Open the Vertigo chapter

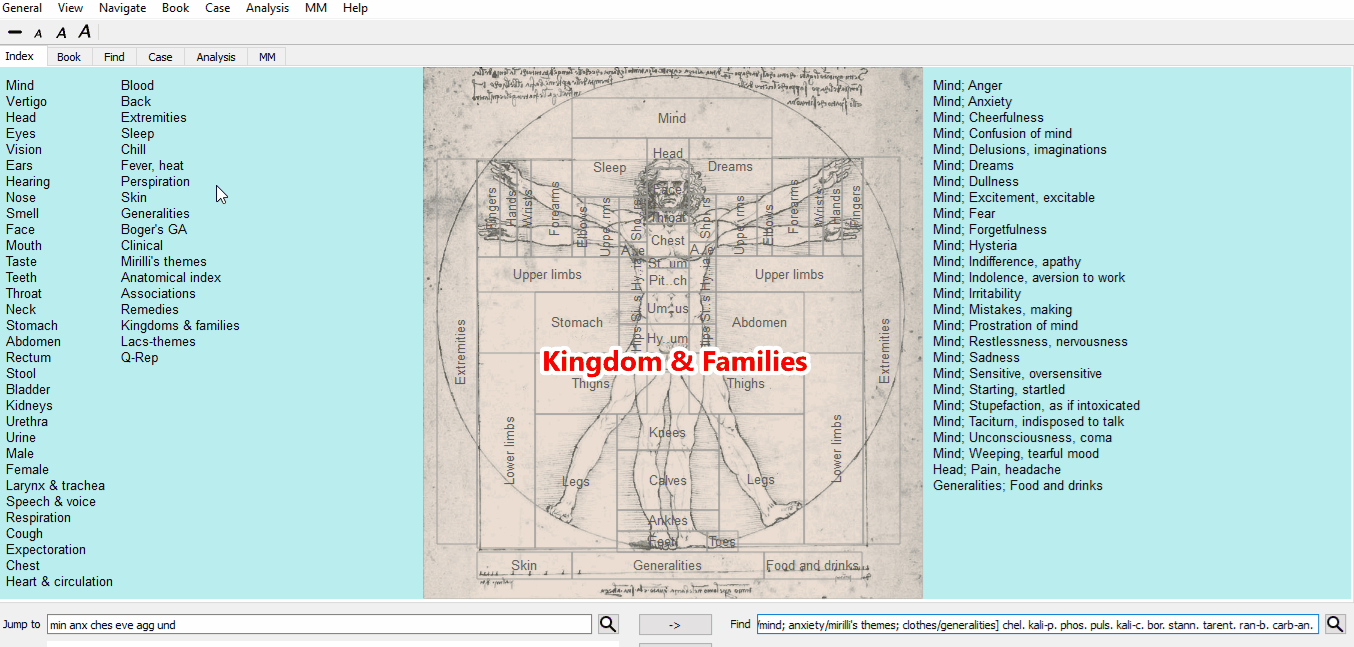click(26, 102)
